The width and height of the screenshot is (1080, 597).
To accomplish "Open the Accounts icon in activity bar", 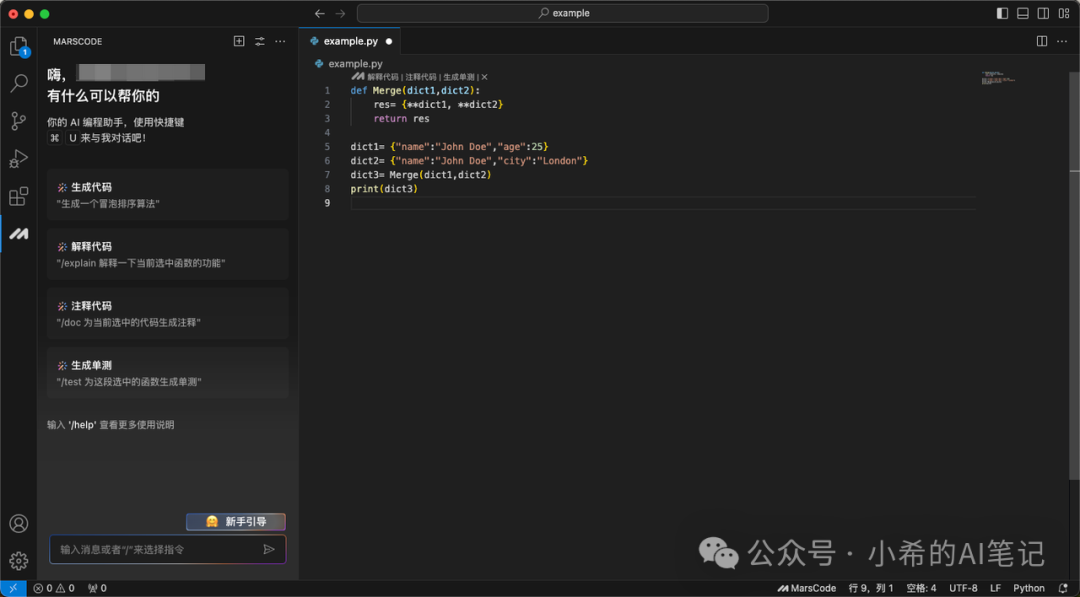I will click(x=18, y=523).
